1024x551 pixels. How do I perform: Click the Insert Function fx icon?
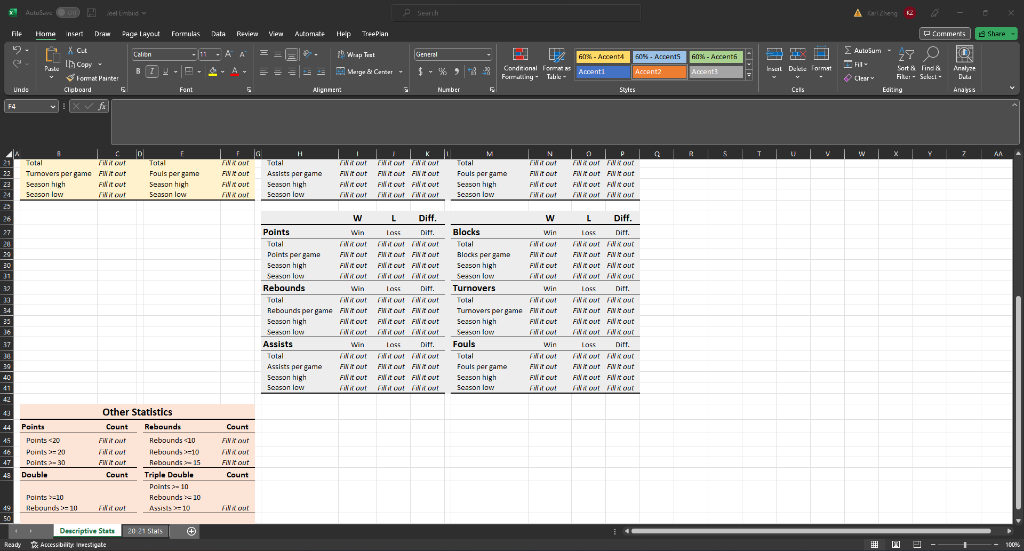[100, 105]
